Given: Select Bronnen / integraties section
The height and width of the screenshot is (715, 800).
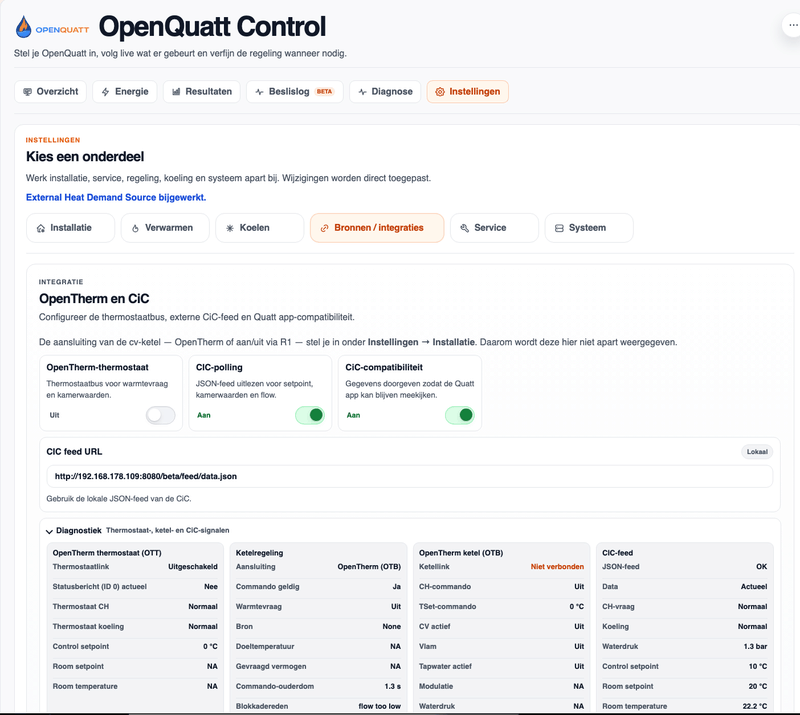Looking at the screenshot, I should click(377, 228).
